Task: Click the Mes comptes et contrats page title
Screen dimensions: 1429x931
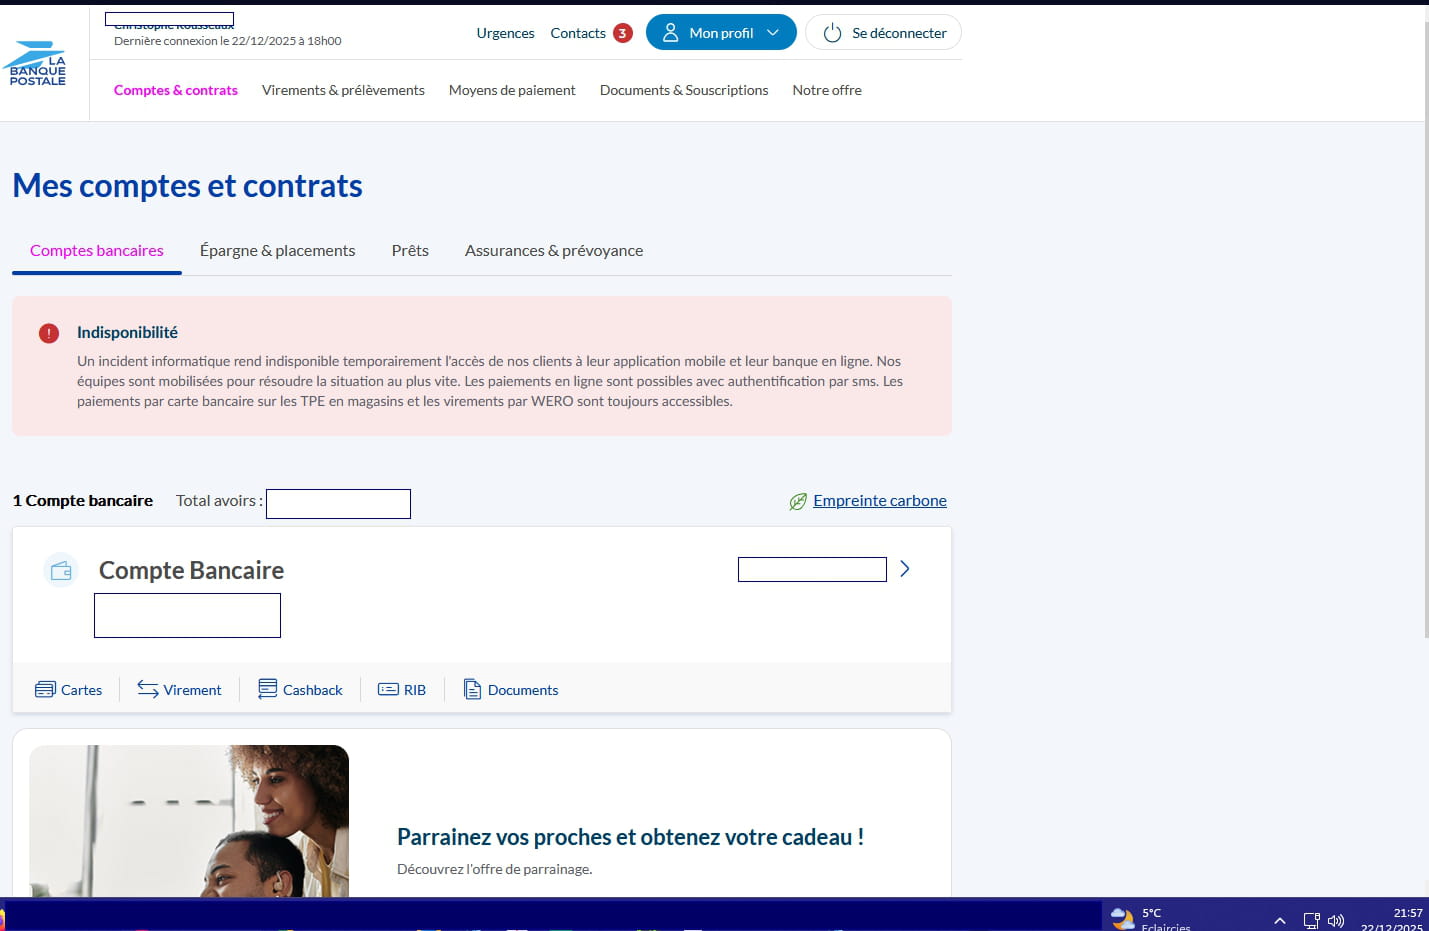Action: click(x=187, y=186)
